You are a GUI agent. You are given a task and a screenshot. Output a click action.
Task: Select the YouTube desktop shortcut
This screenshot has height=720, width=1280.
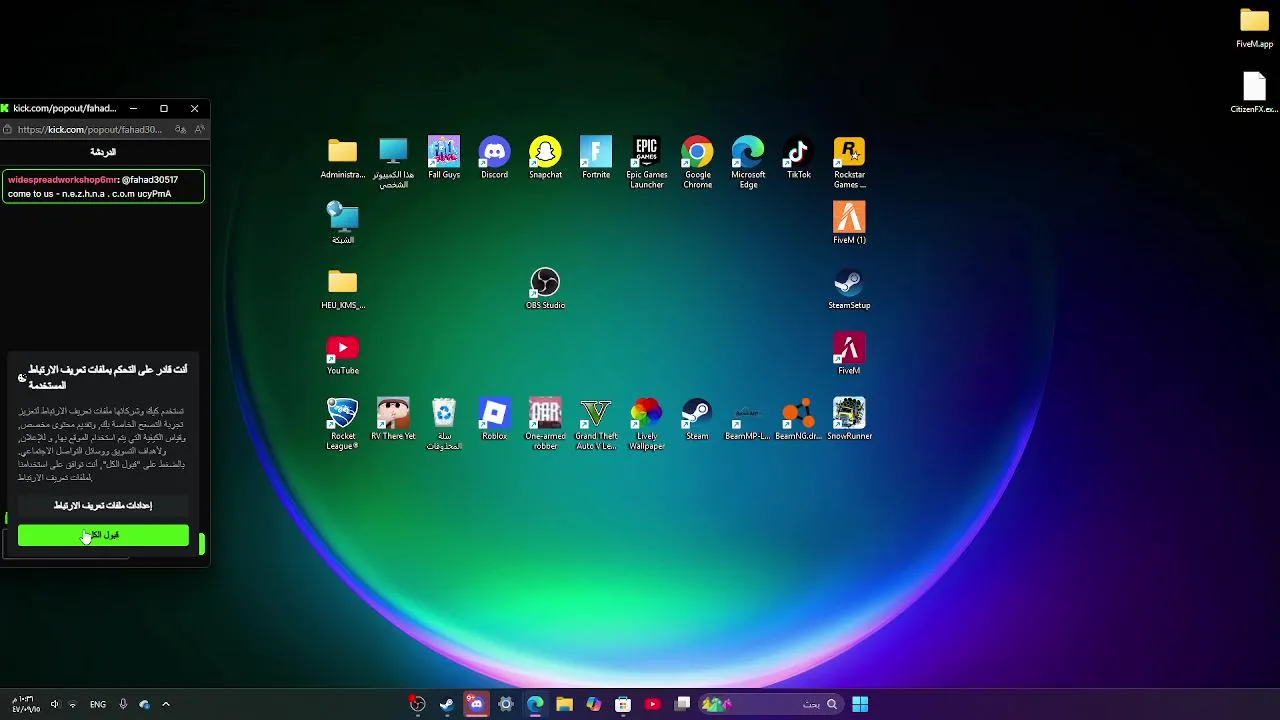point(342,354)
